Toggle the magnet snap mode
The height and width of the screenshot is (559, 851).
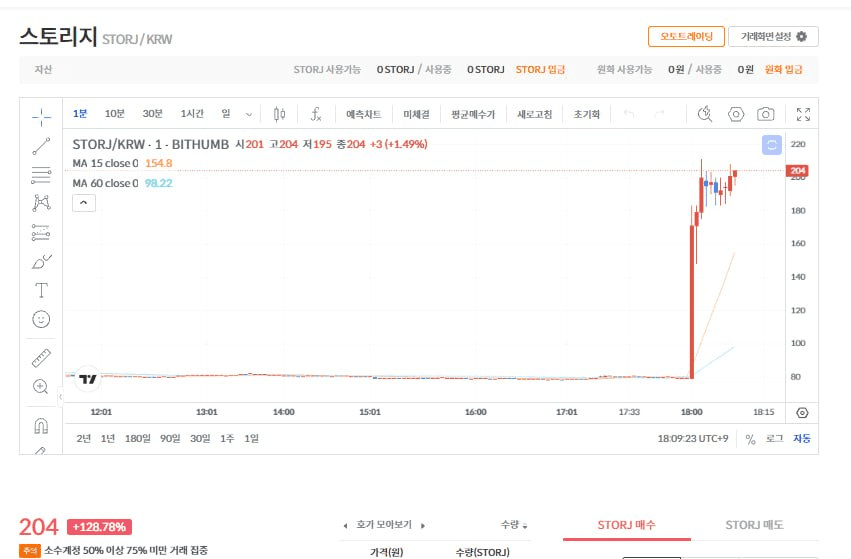point(41,425)
